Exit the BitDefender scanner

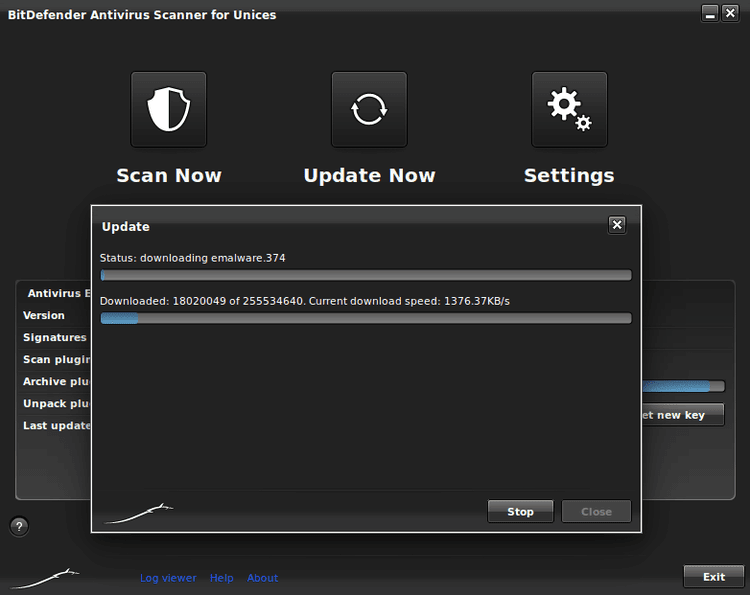[x=714, y=576]
